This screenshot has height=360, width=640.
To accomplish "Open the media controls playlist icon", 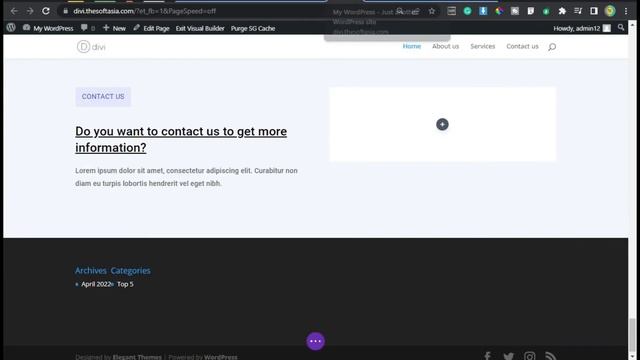I will (578, 11).
